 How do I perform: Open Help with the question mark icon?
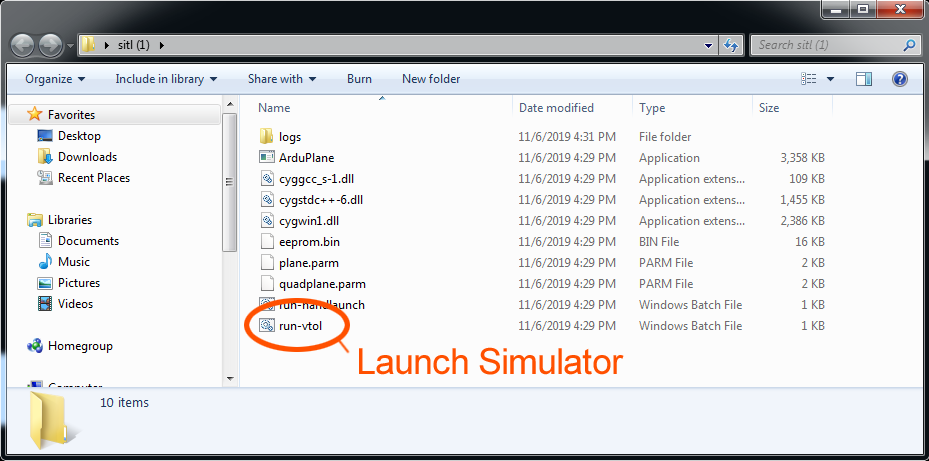[899, 79]
